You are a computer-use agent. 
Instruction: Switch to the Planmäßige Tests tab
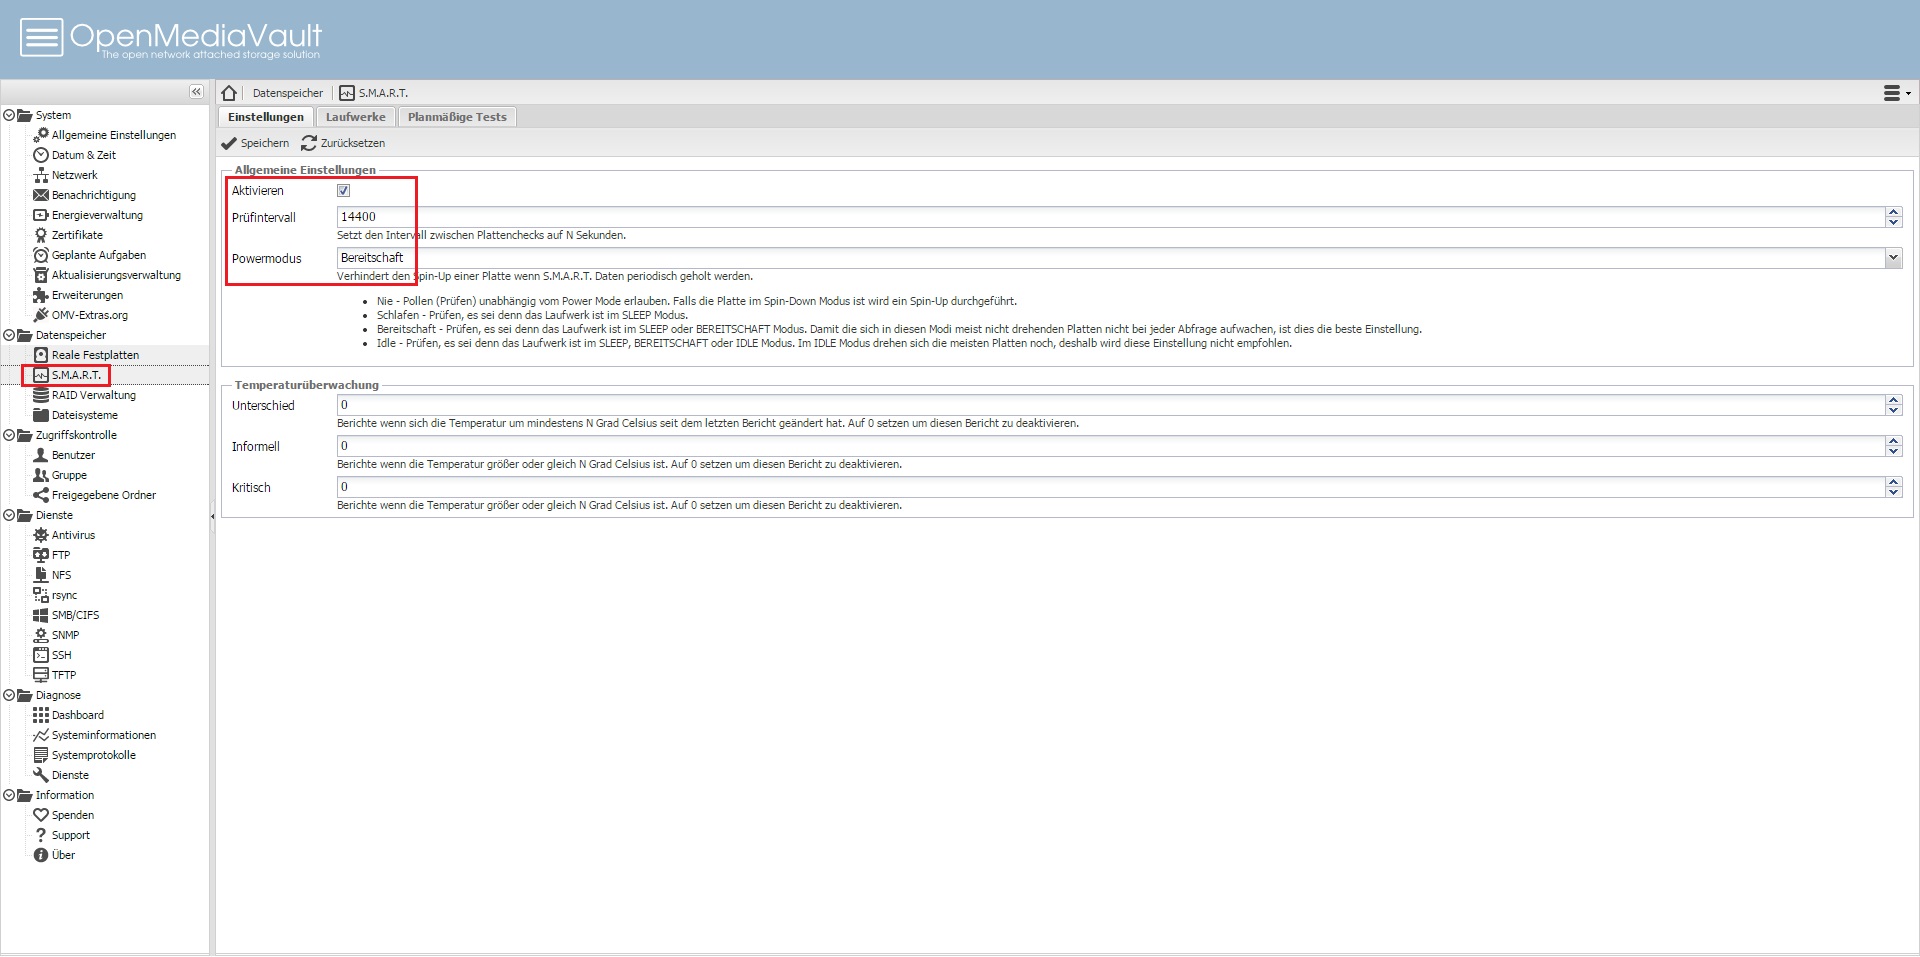click(x=457, y=117)
